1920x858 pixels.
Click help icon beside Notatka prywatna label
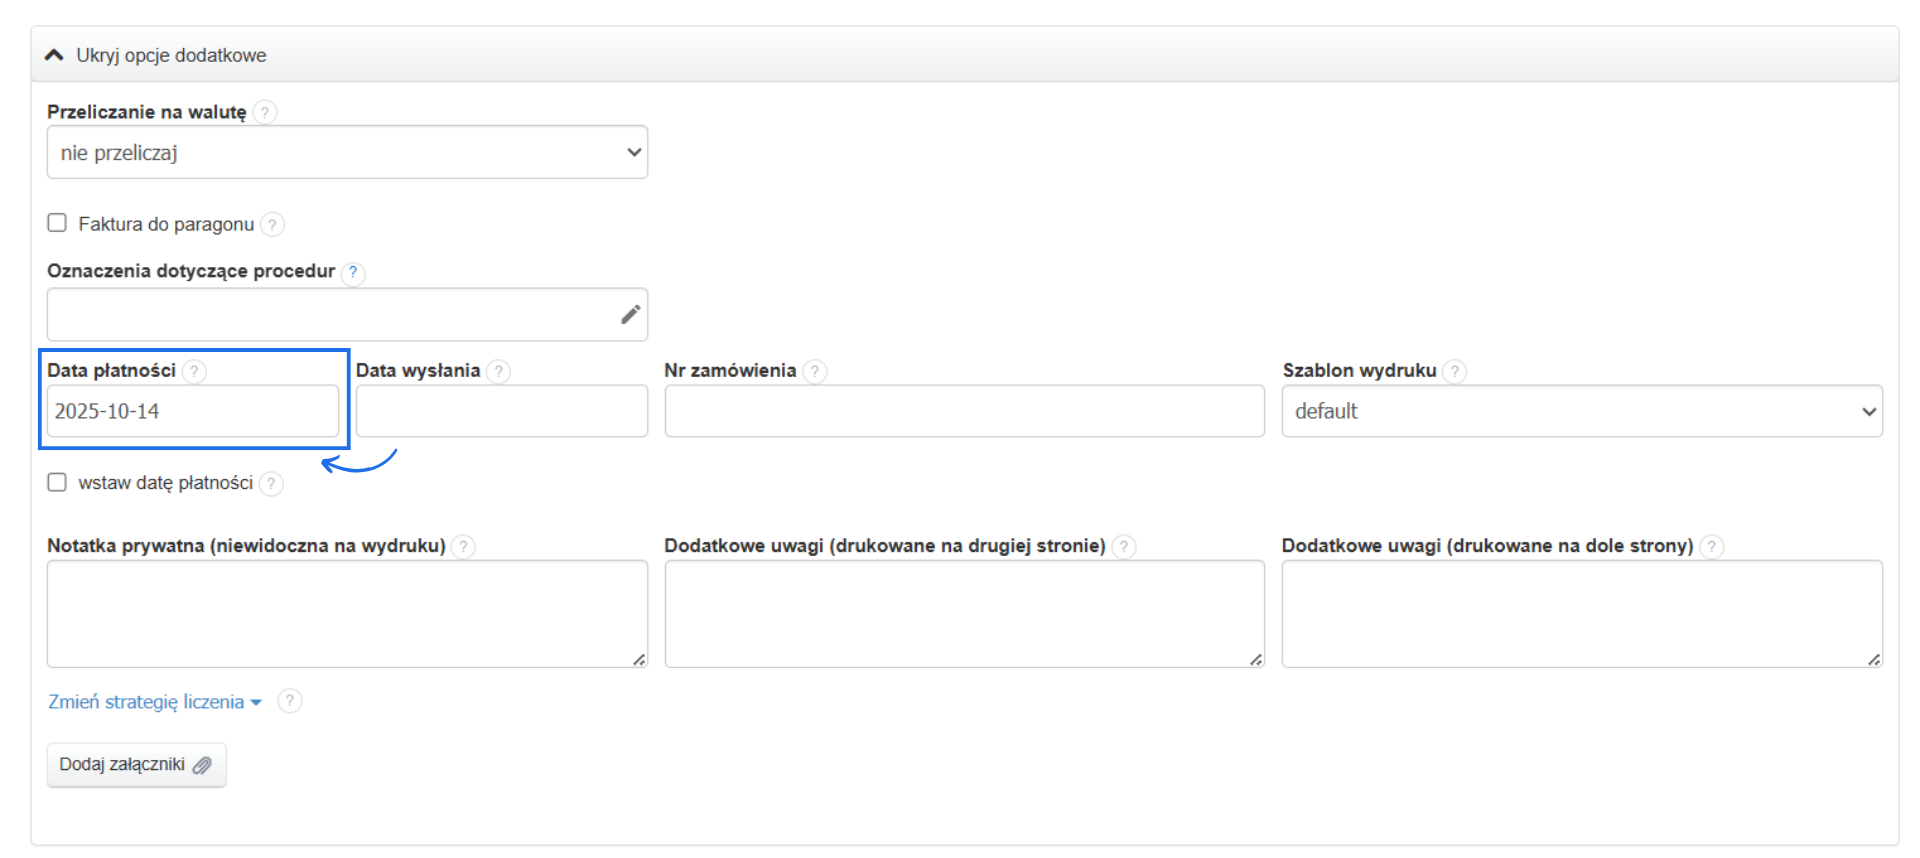[x=463, y=546]
